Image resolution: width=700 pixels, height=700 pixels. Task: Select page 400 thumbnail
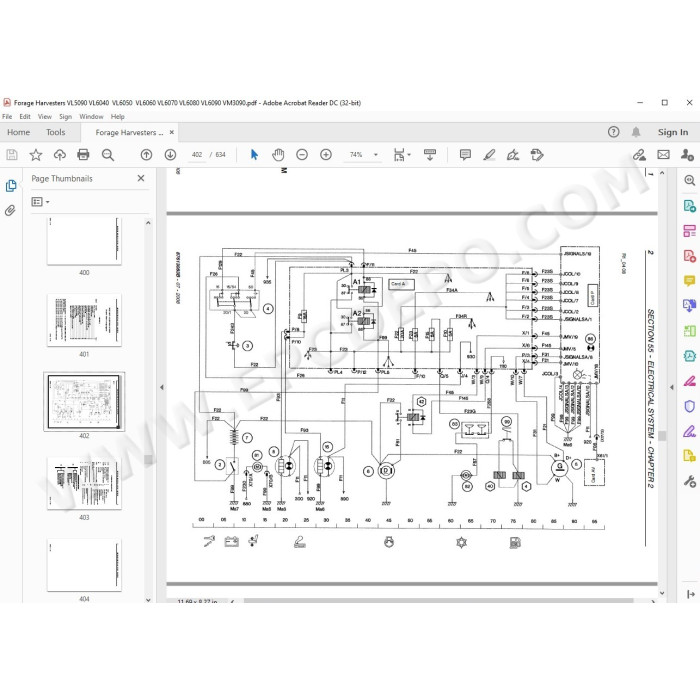(x=84, y=241)
